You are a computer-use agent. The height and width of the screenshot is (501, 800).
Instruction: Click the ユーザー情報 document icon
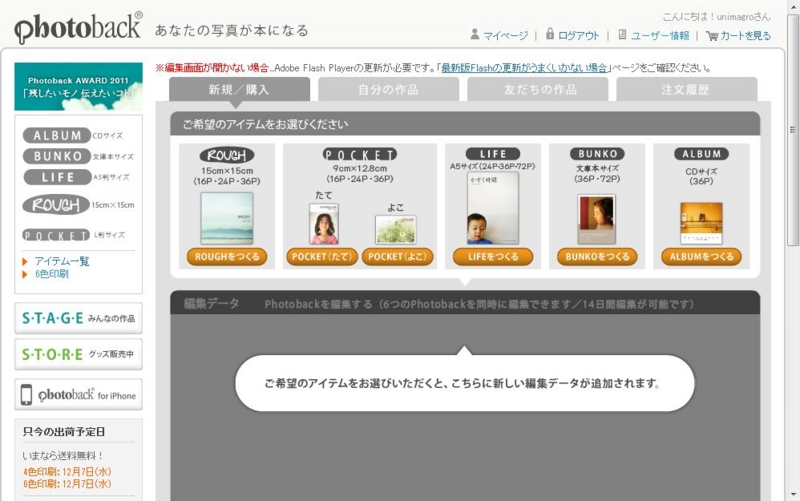[x=622, y=34]
